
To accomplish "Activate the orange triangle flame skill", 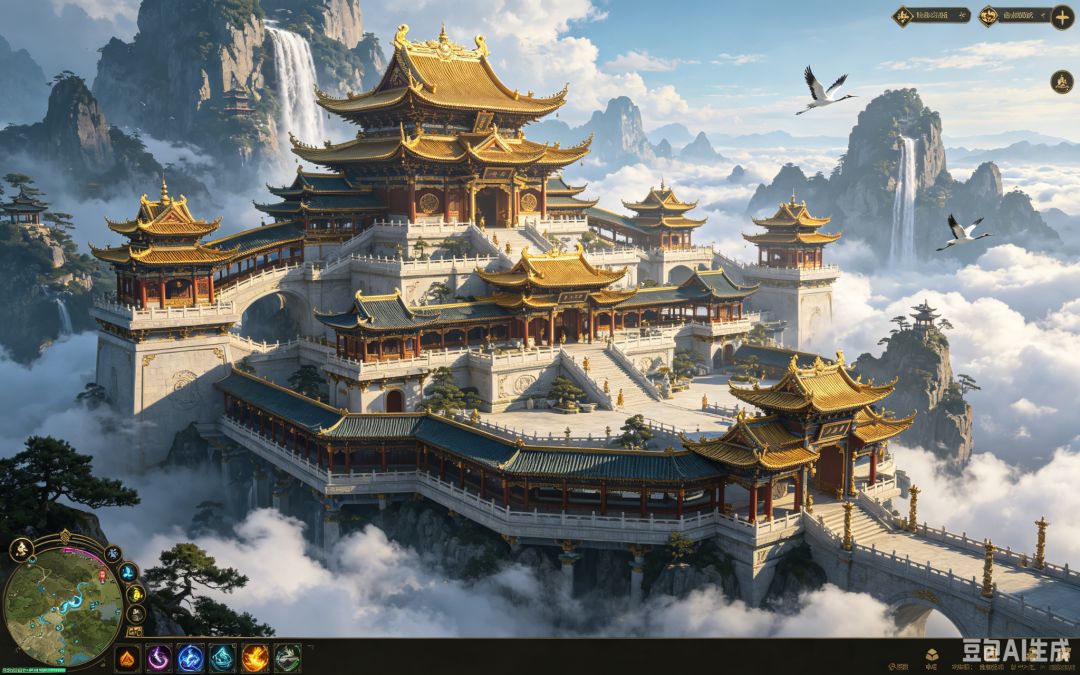I will click(x=127, y=659).
